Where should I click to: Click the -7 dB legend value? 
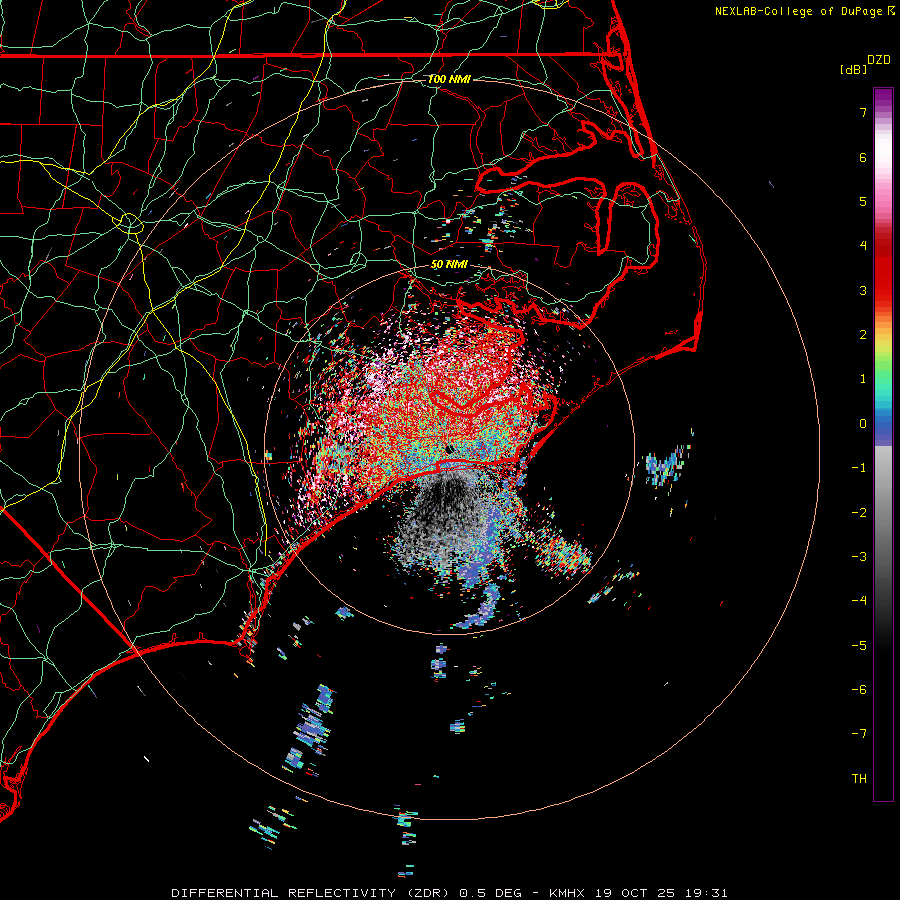859,734
